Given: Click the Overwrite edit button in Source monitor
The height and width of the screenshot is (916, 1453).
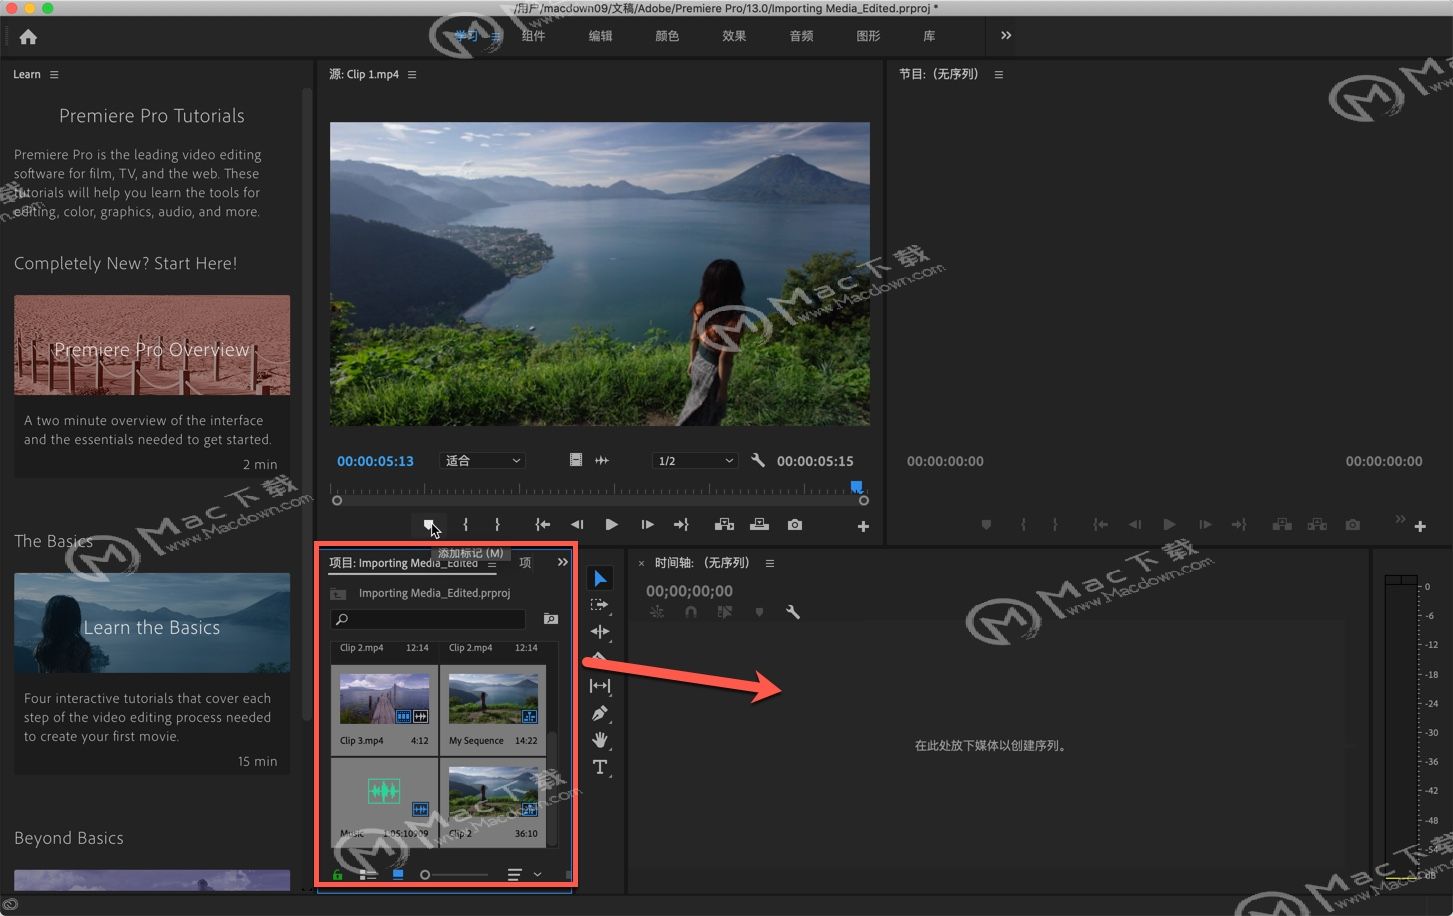Looking at the screenshot, I should coord(759,525).
